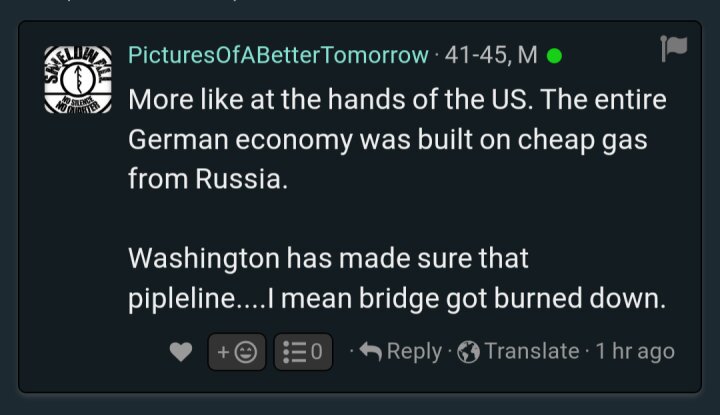Like the comment with the heart icon
Screen dimensions: 720x415
click(181, 352)
